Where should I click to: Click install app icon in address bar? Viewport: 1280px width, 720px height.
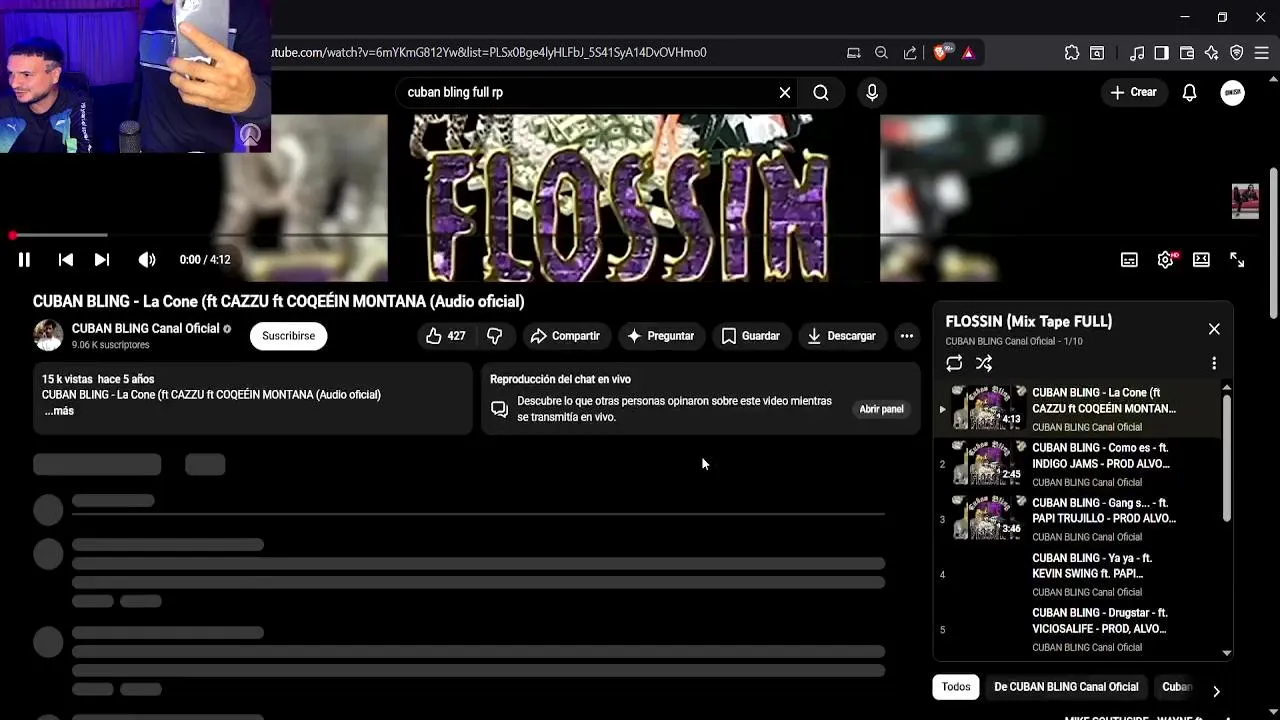[854, 53]
